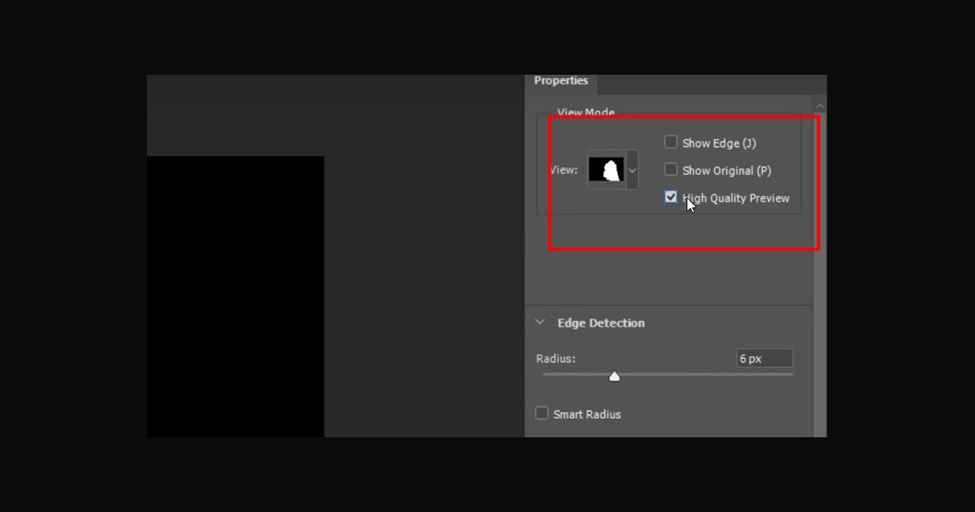Uncheck High Quality Preview

point(670,197)
